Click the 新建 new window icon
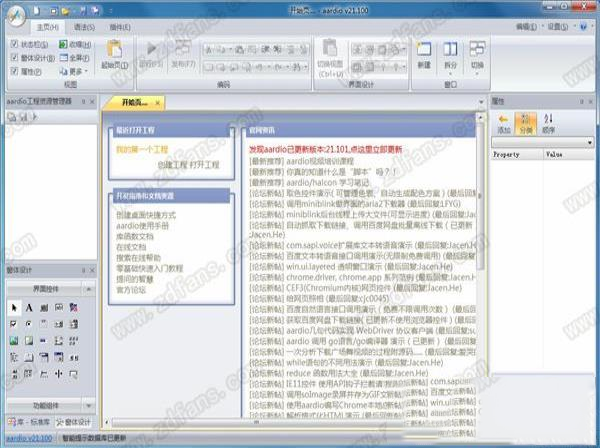The image size is (600, 448). pos(424,51)
